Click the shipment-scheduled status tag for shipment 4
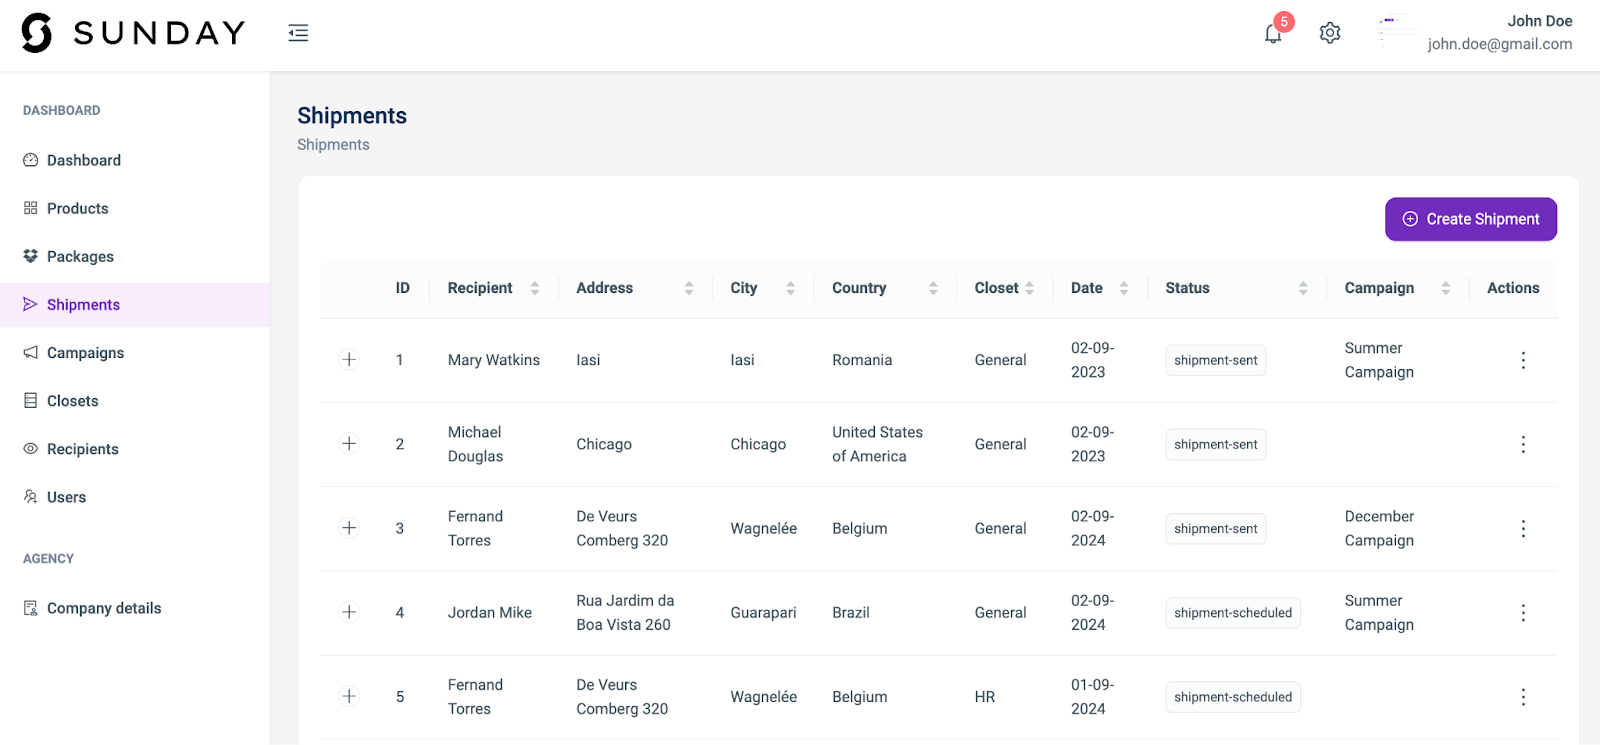This screenshot has height=745, width=1600. 1232,613
